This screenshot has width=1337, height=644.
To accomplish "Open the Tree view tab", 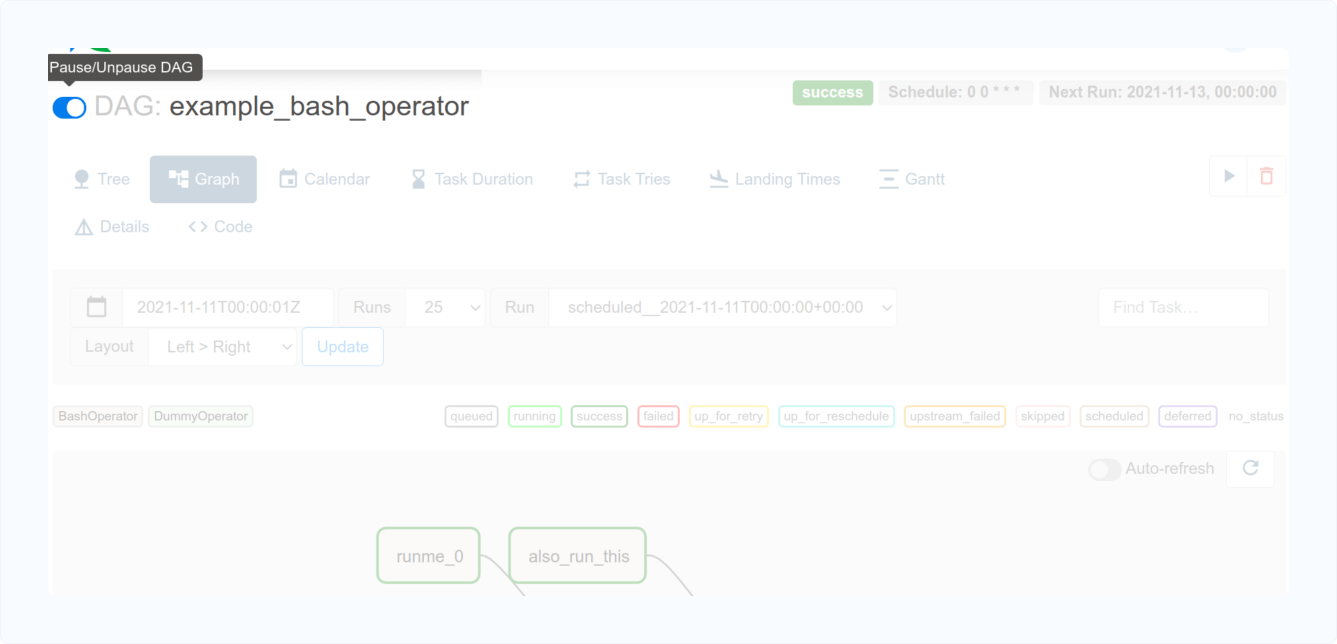I will [102, 179].
